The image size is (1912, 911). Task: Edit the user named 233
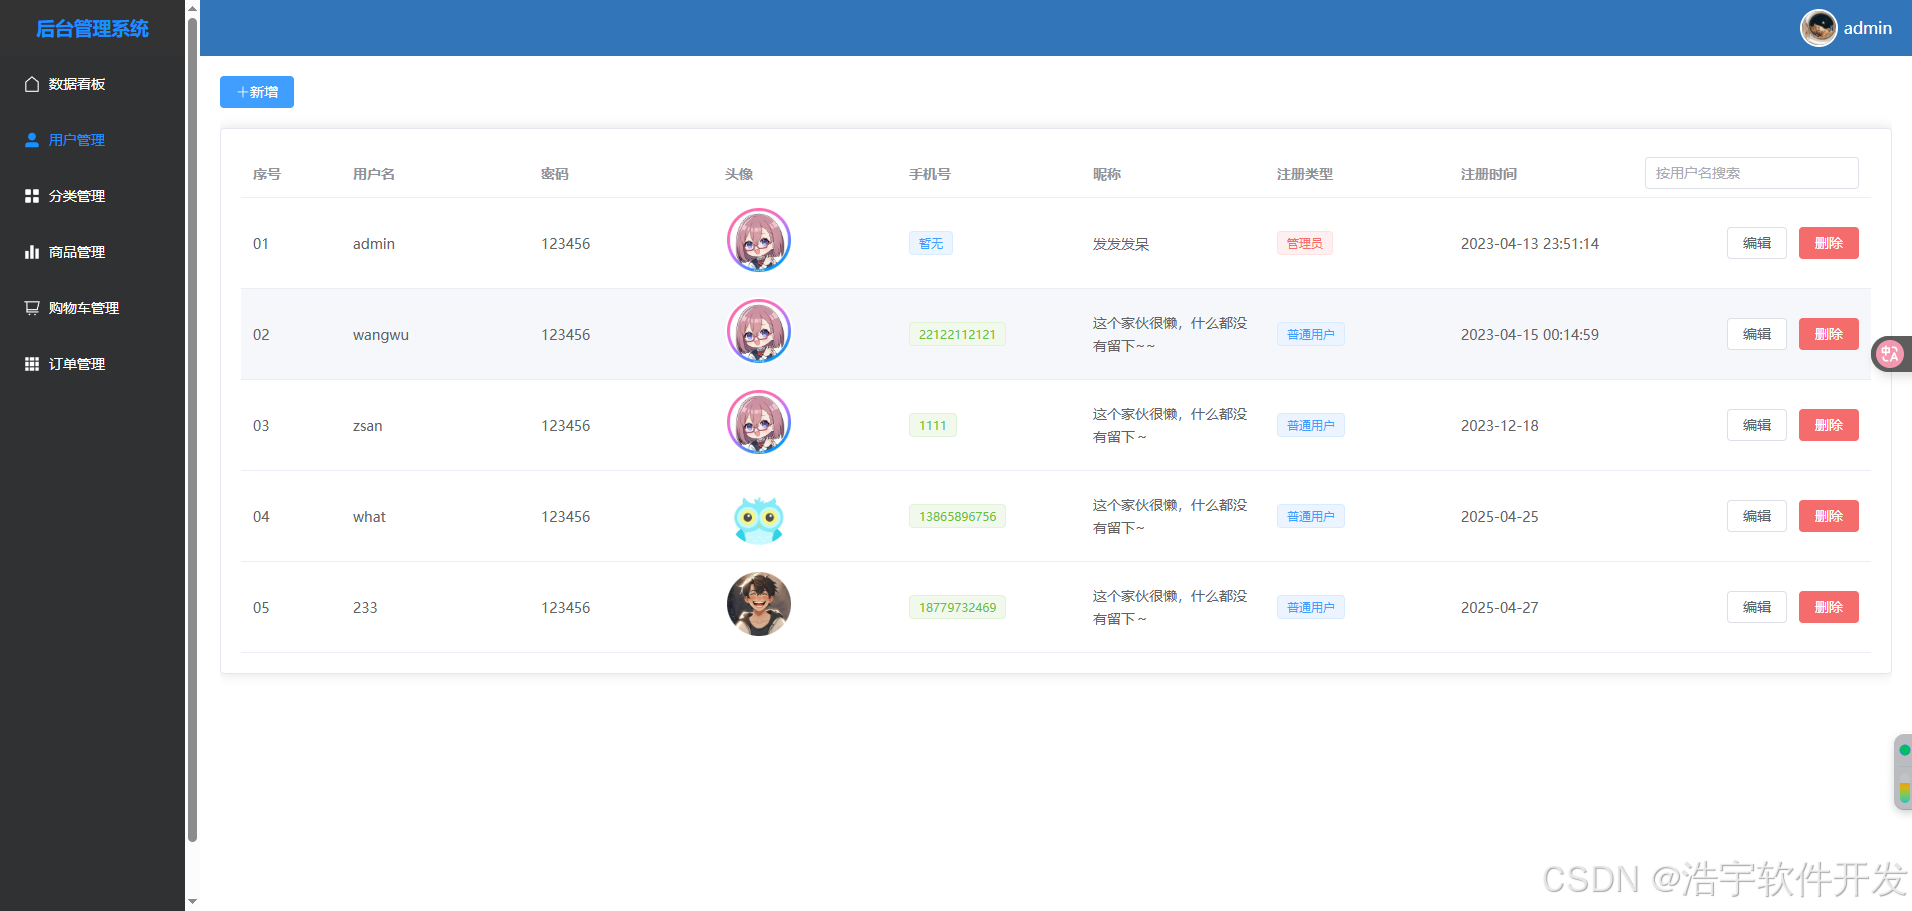click(1757, 607)
